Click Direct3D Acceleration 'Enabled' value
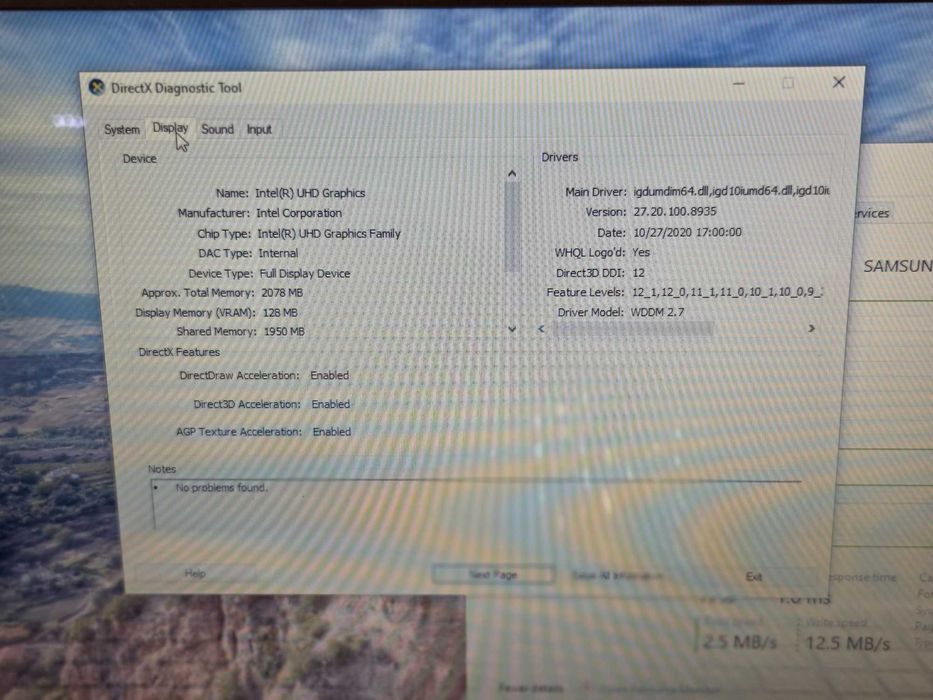 click(x=331, y=404)
